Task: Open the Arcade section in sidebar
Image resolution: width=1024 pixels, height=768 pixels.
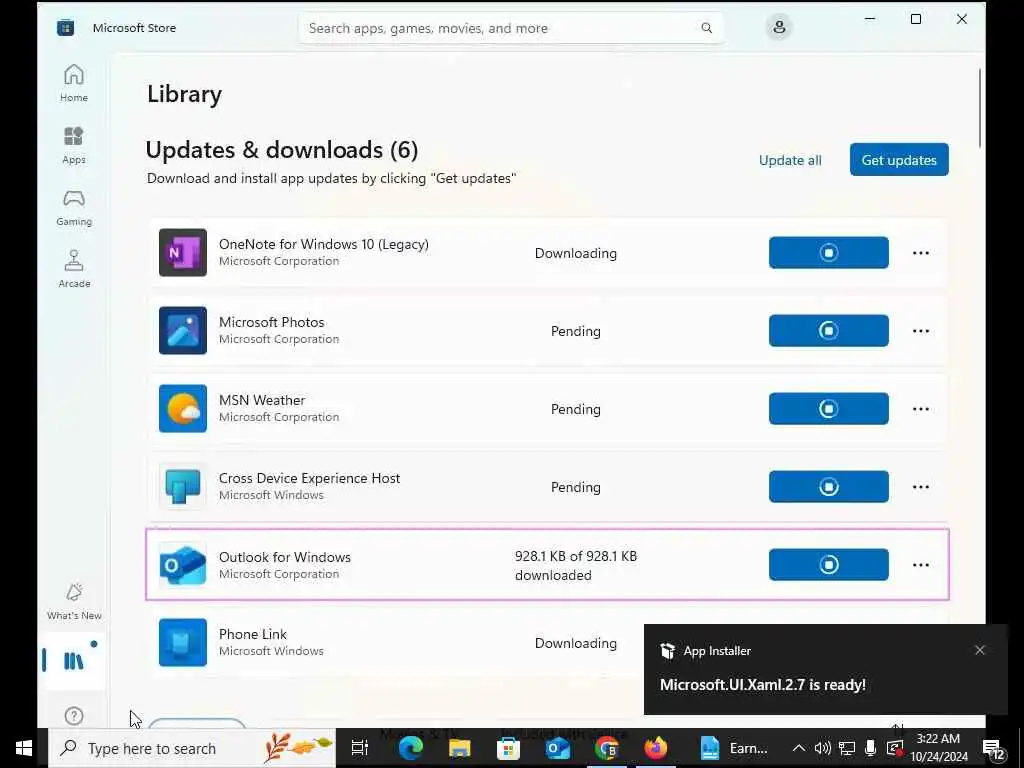Action: click(x=74, y=269)
